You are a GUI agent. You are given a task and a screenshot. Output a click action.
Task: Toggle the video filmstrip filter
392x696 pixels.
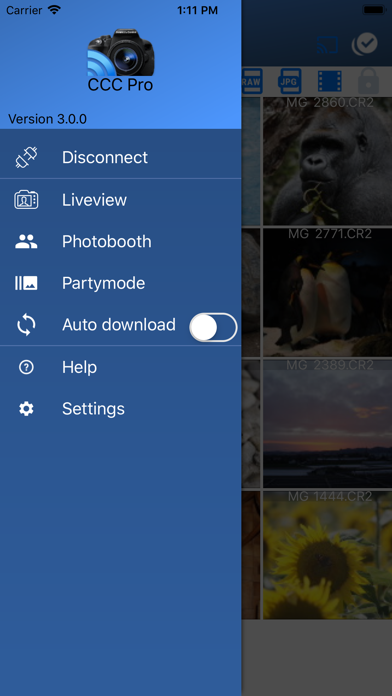[x=329, y=82]
